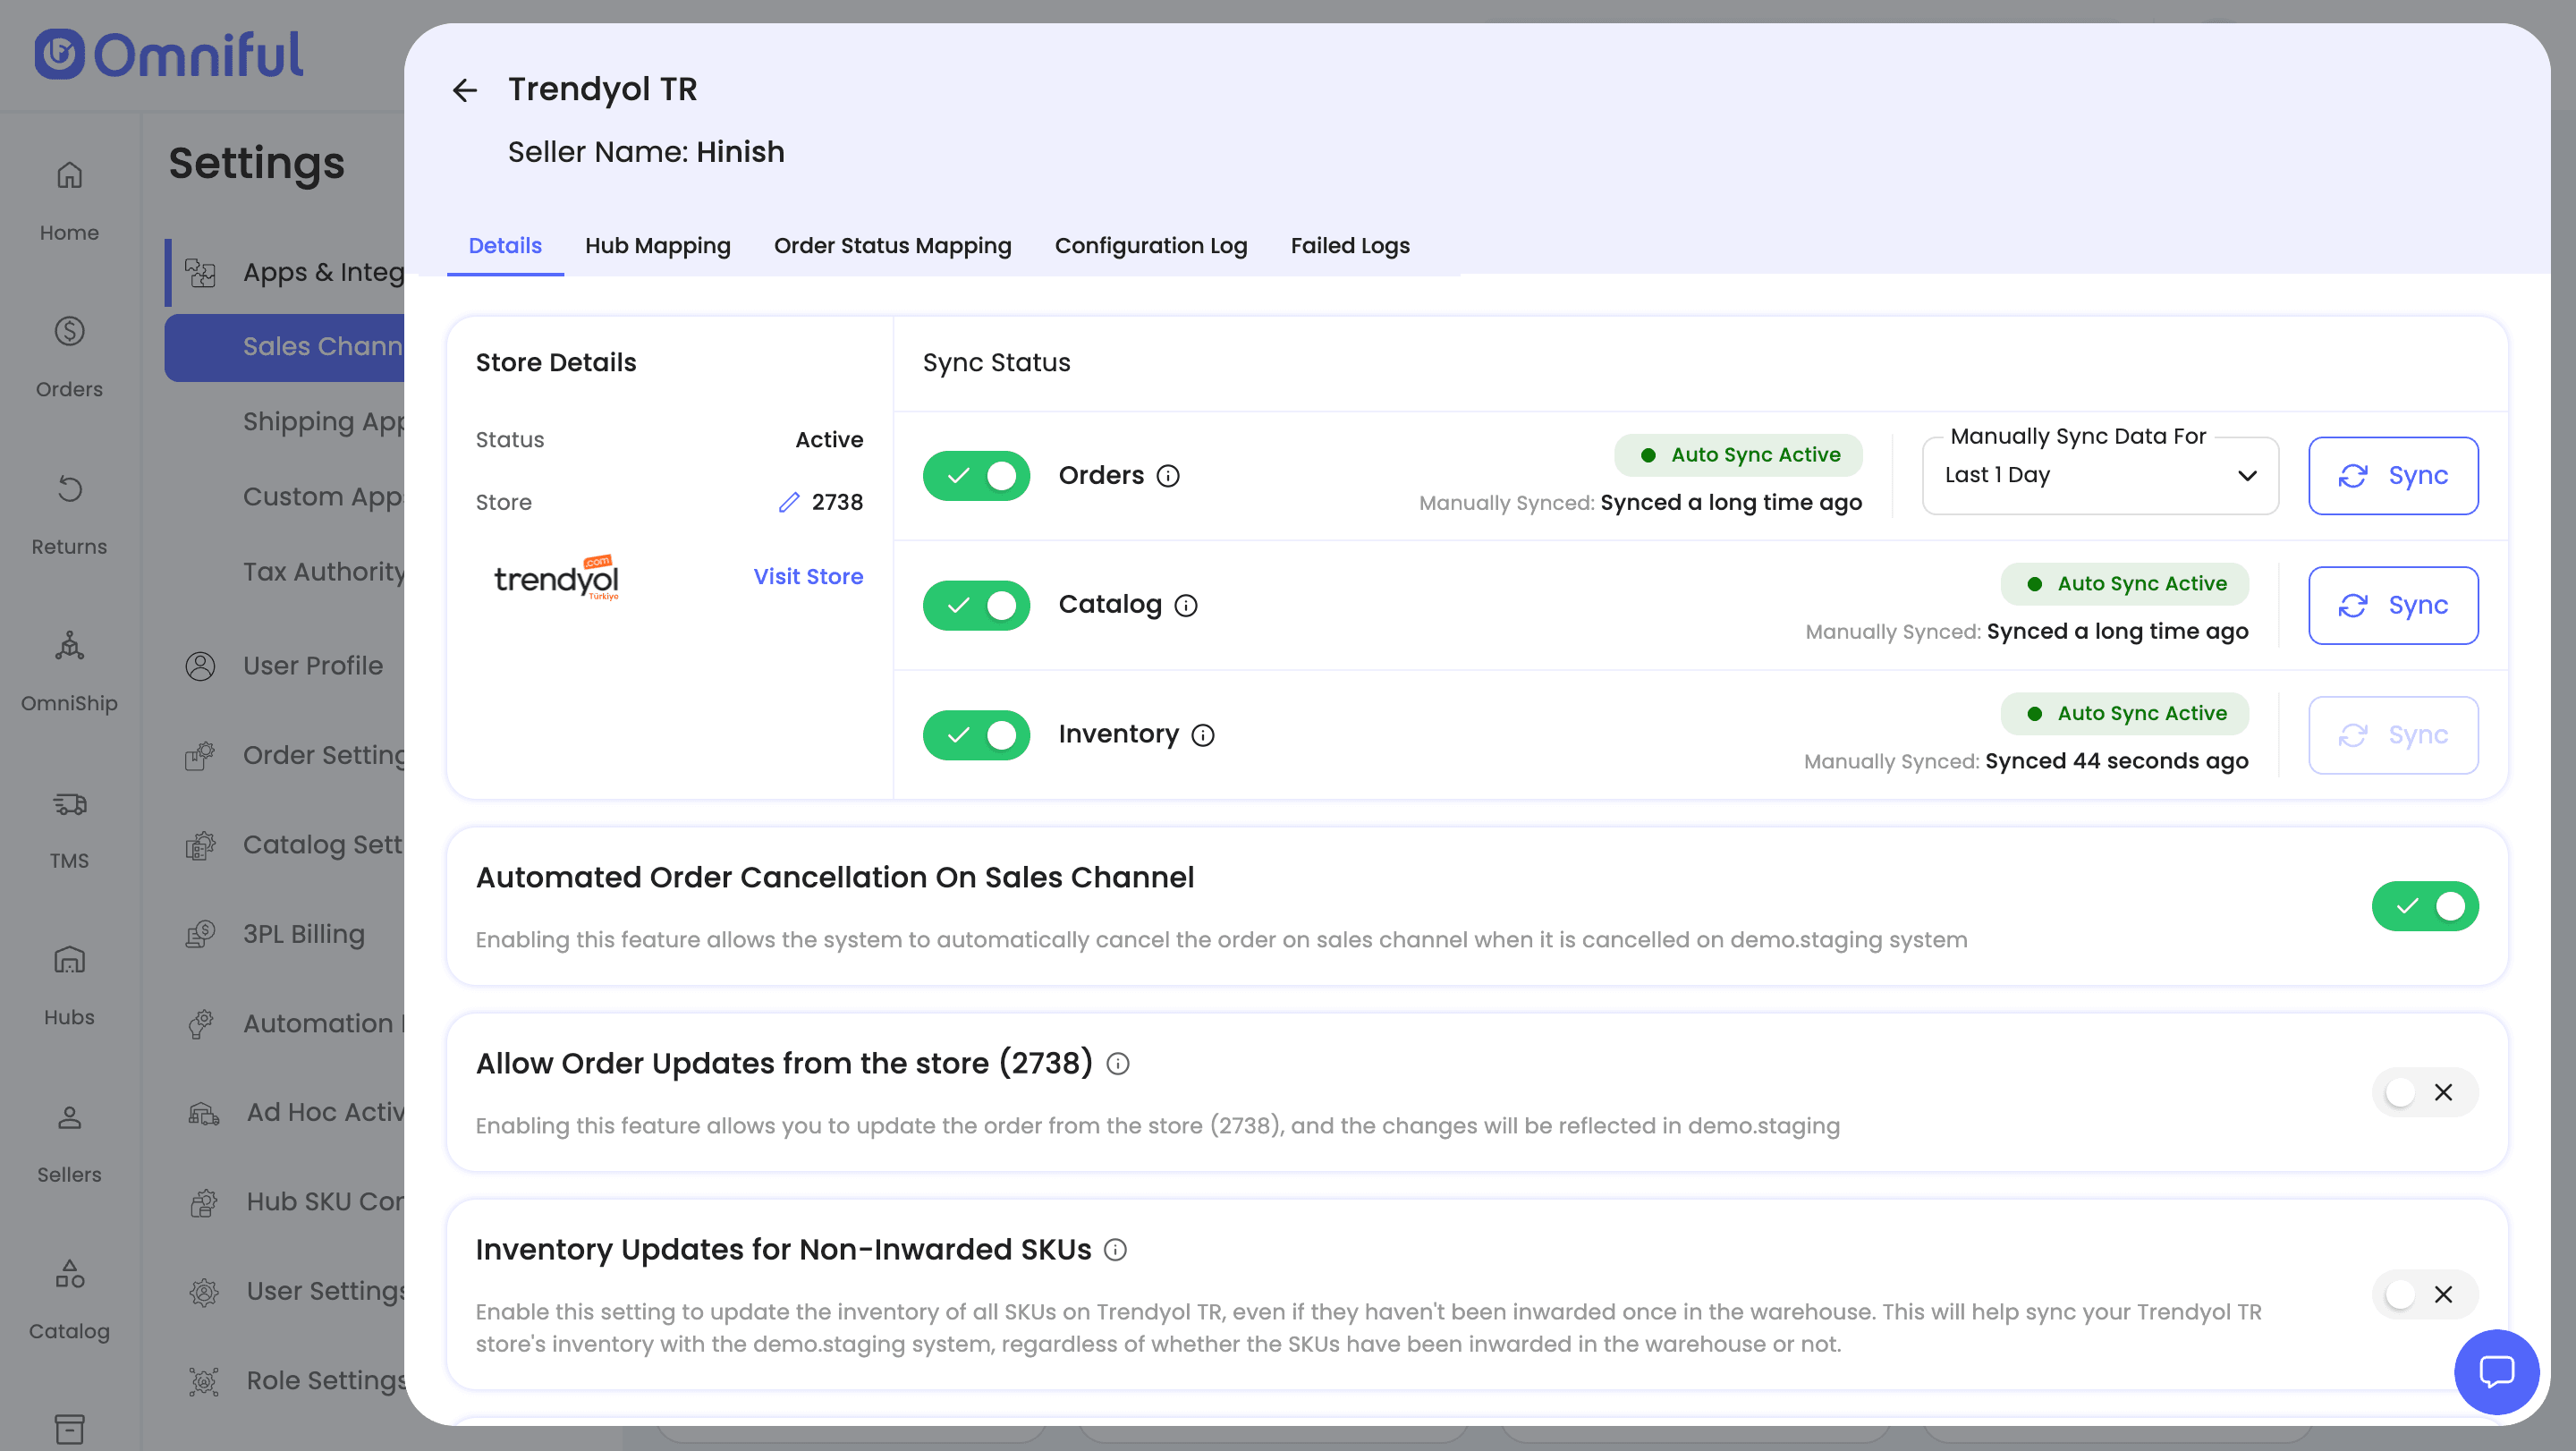2576x1451 pixels.
Task: Click the pencil edit icon beside store 2738
Action: 789,502
